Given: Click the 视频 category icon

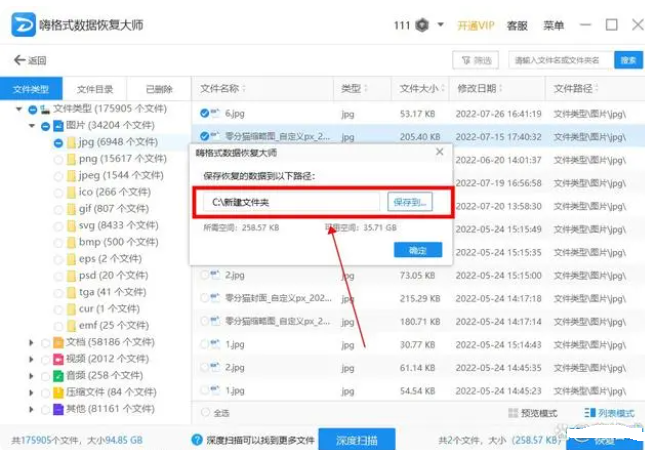Looking at the screenshot, I should (x=58, y=359).
